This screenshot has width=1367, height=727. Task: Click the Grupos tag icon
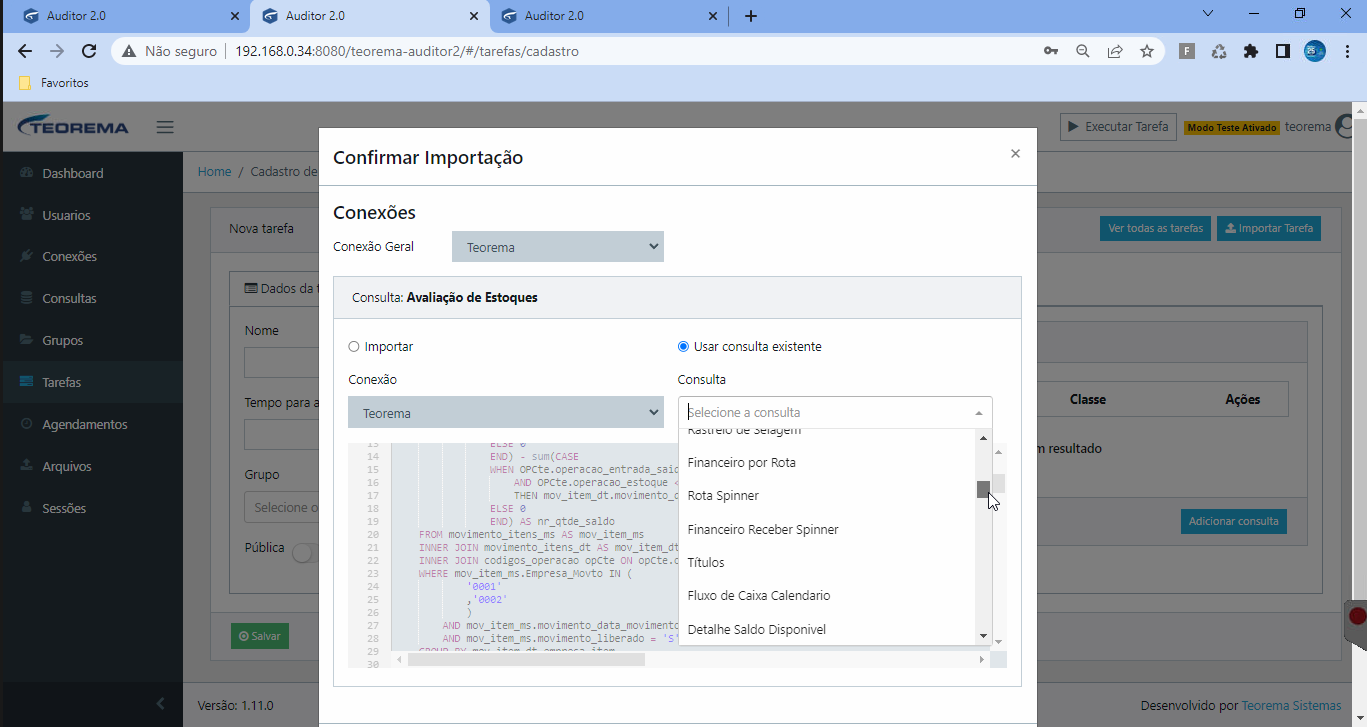click(26, 341)
